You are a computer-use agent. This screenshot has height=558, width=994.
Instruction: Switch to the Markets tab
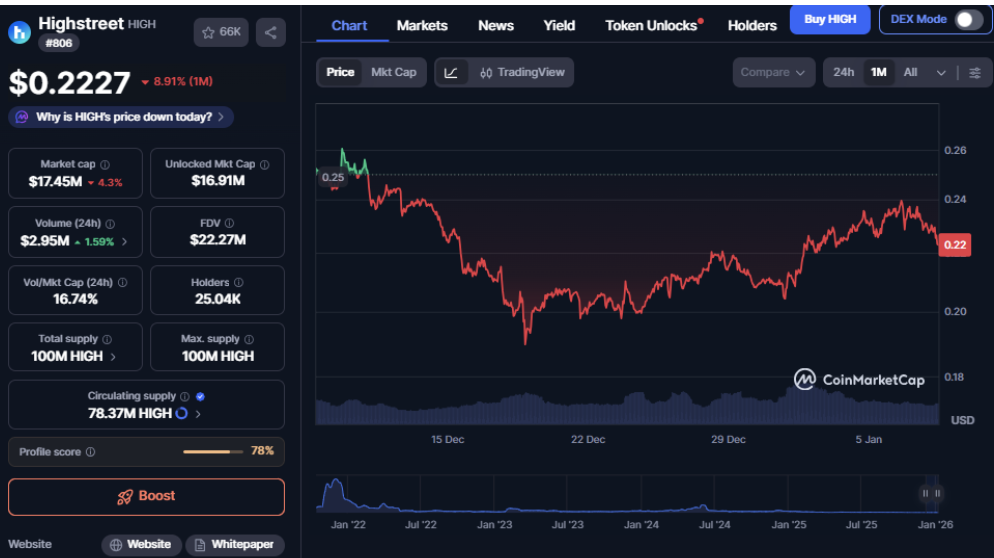click(x=422, y=25)
